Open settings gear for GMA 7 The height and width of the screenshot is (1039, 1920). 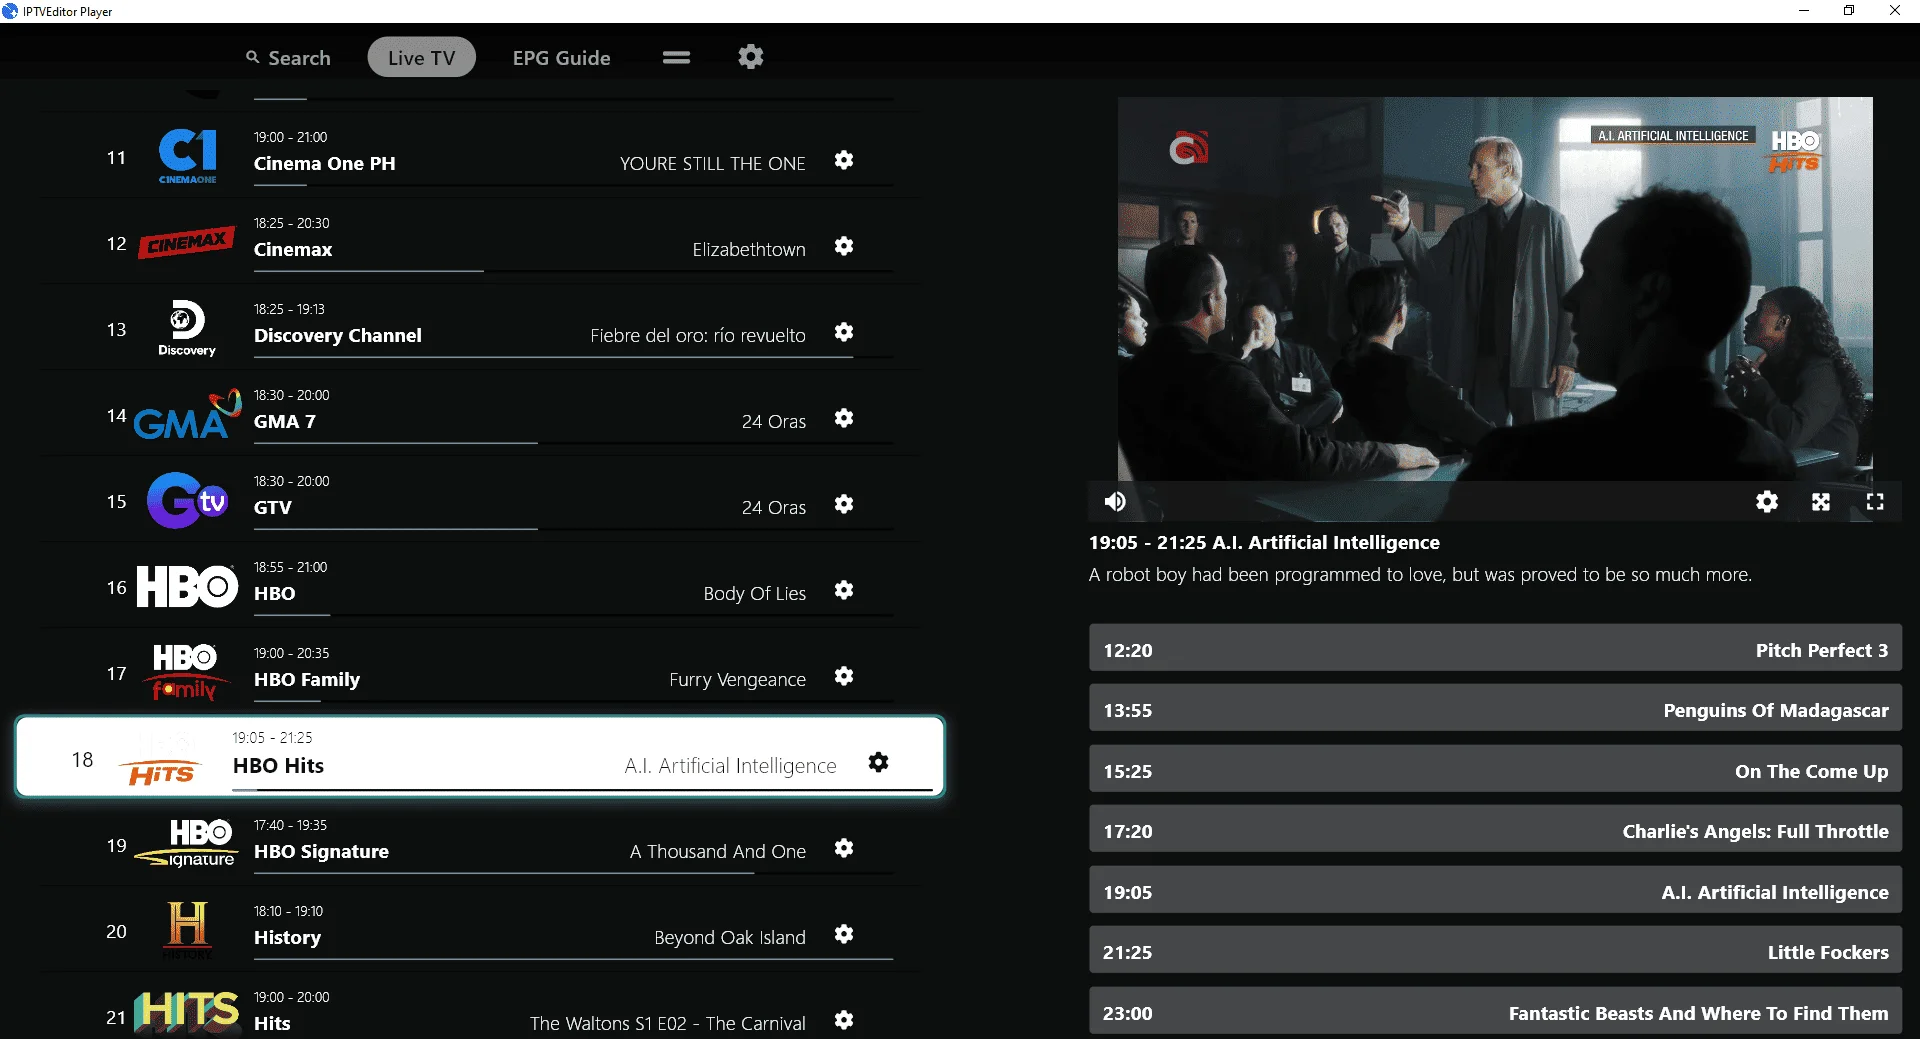[x=844, y=418]
